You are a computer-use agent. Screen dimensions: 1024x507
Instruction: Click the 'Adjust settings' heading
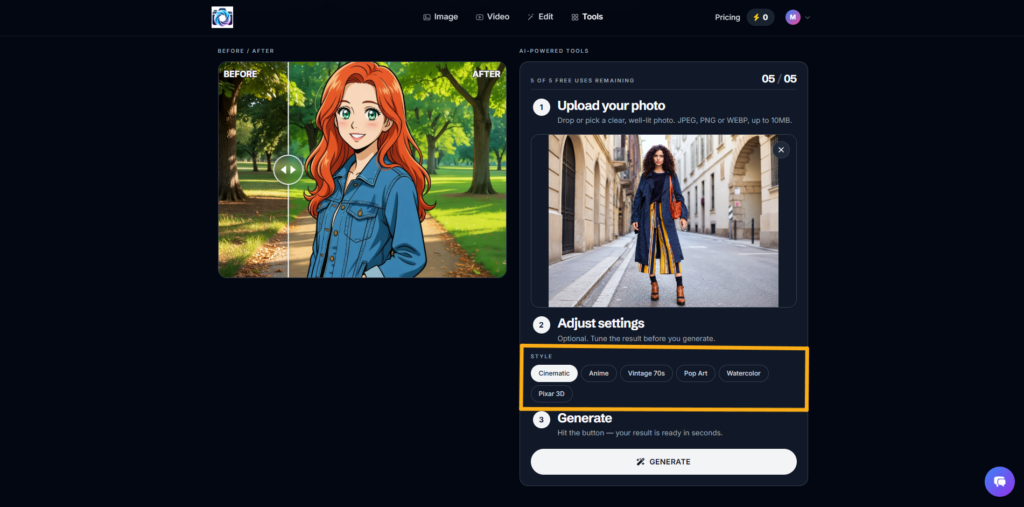click(601, 323)
